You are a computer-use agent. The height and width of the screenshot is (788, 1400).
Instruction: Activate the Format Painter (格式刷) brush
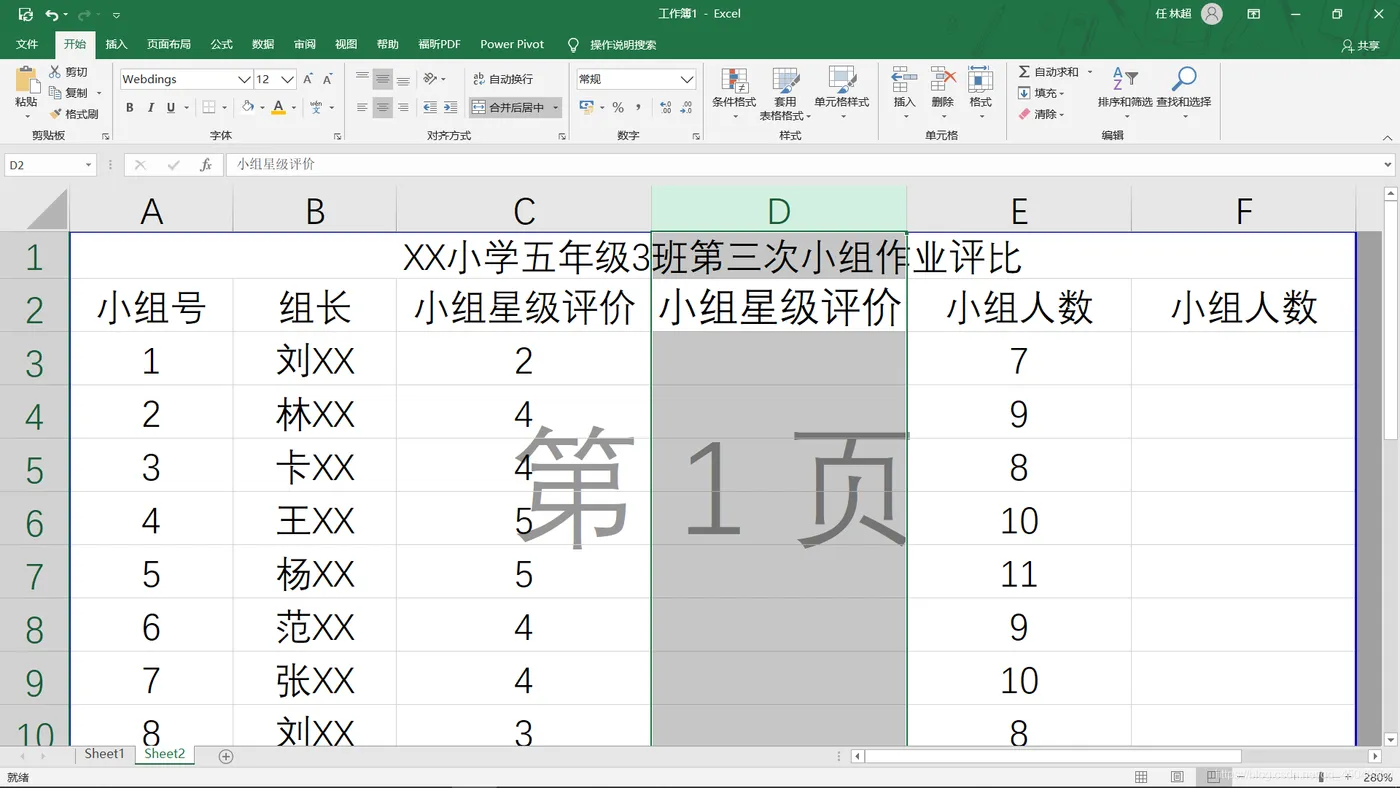[74, 114]
